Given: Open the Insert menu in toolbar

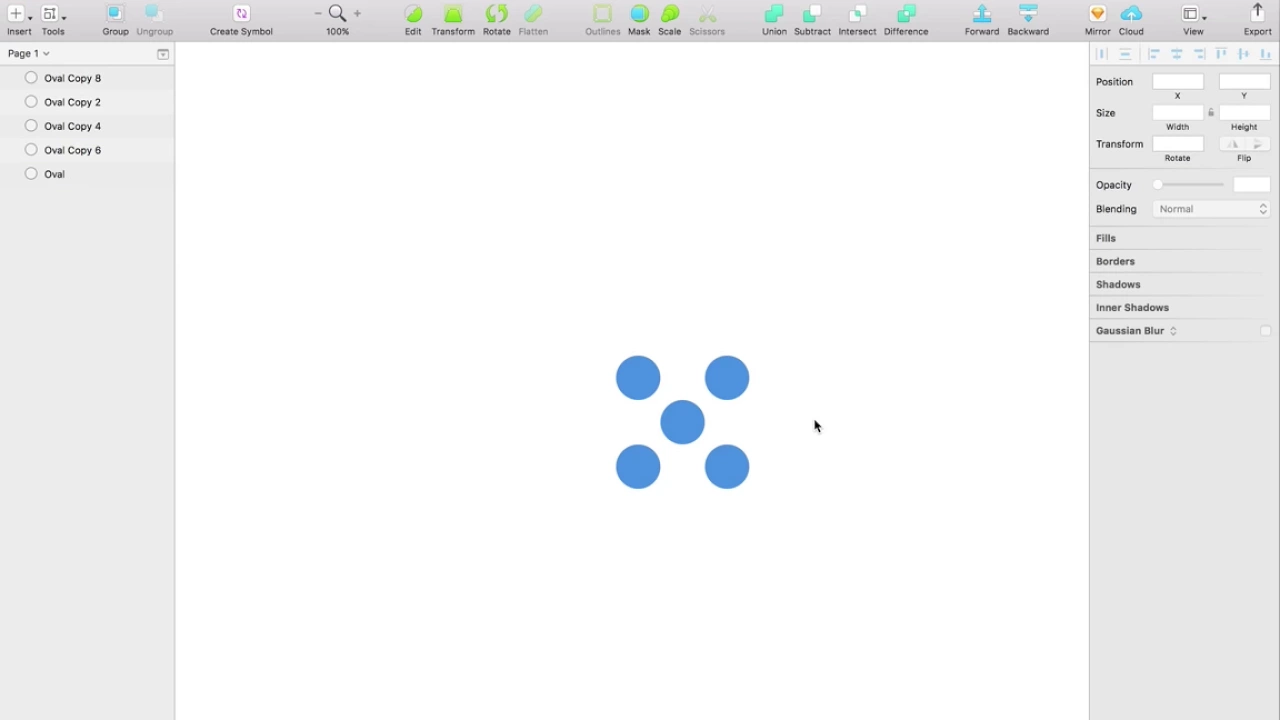Looking at the screenshot, I should pos(19,19).
